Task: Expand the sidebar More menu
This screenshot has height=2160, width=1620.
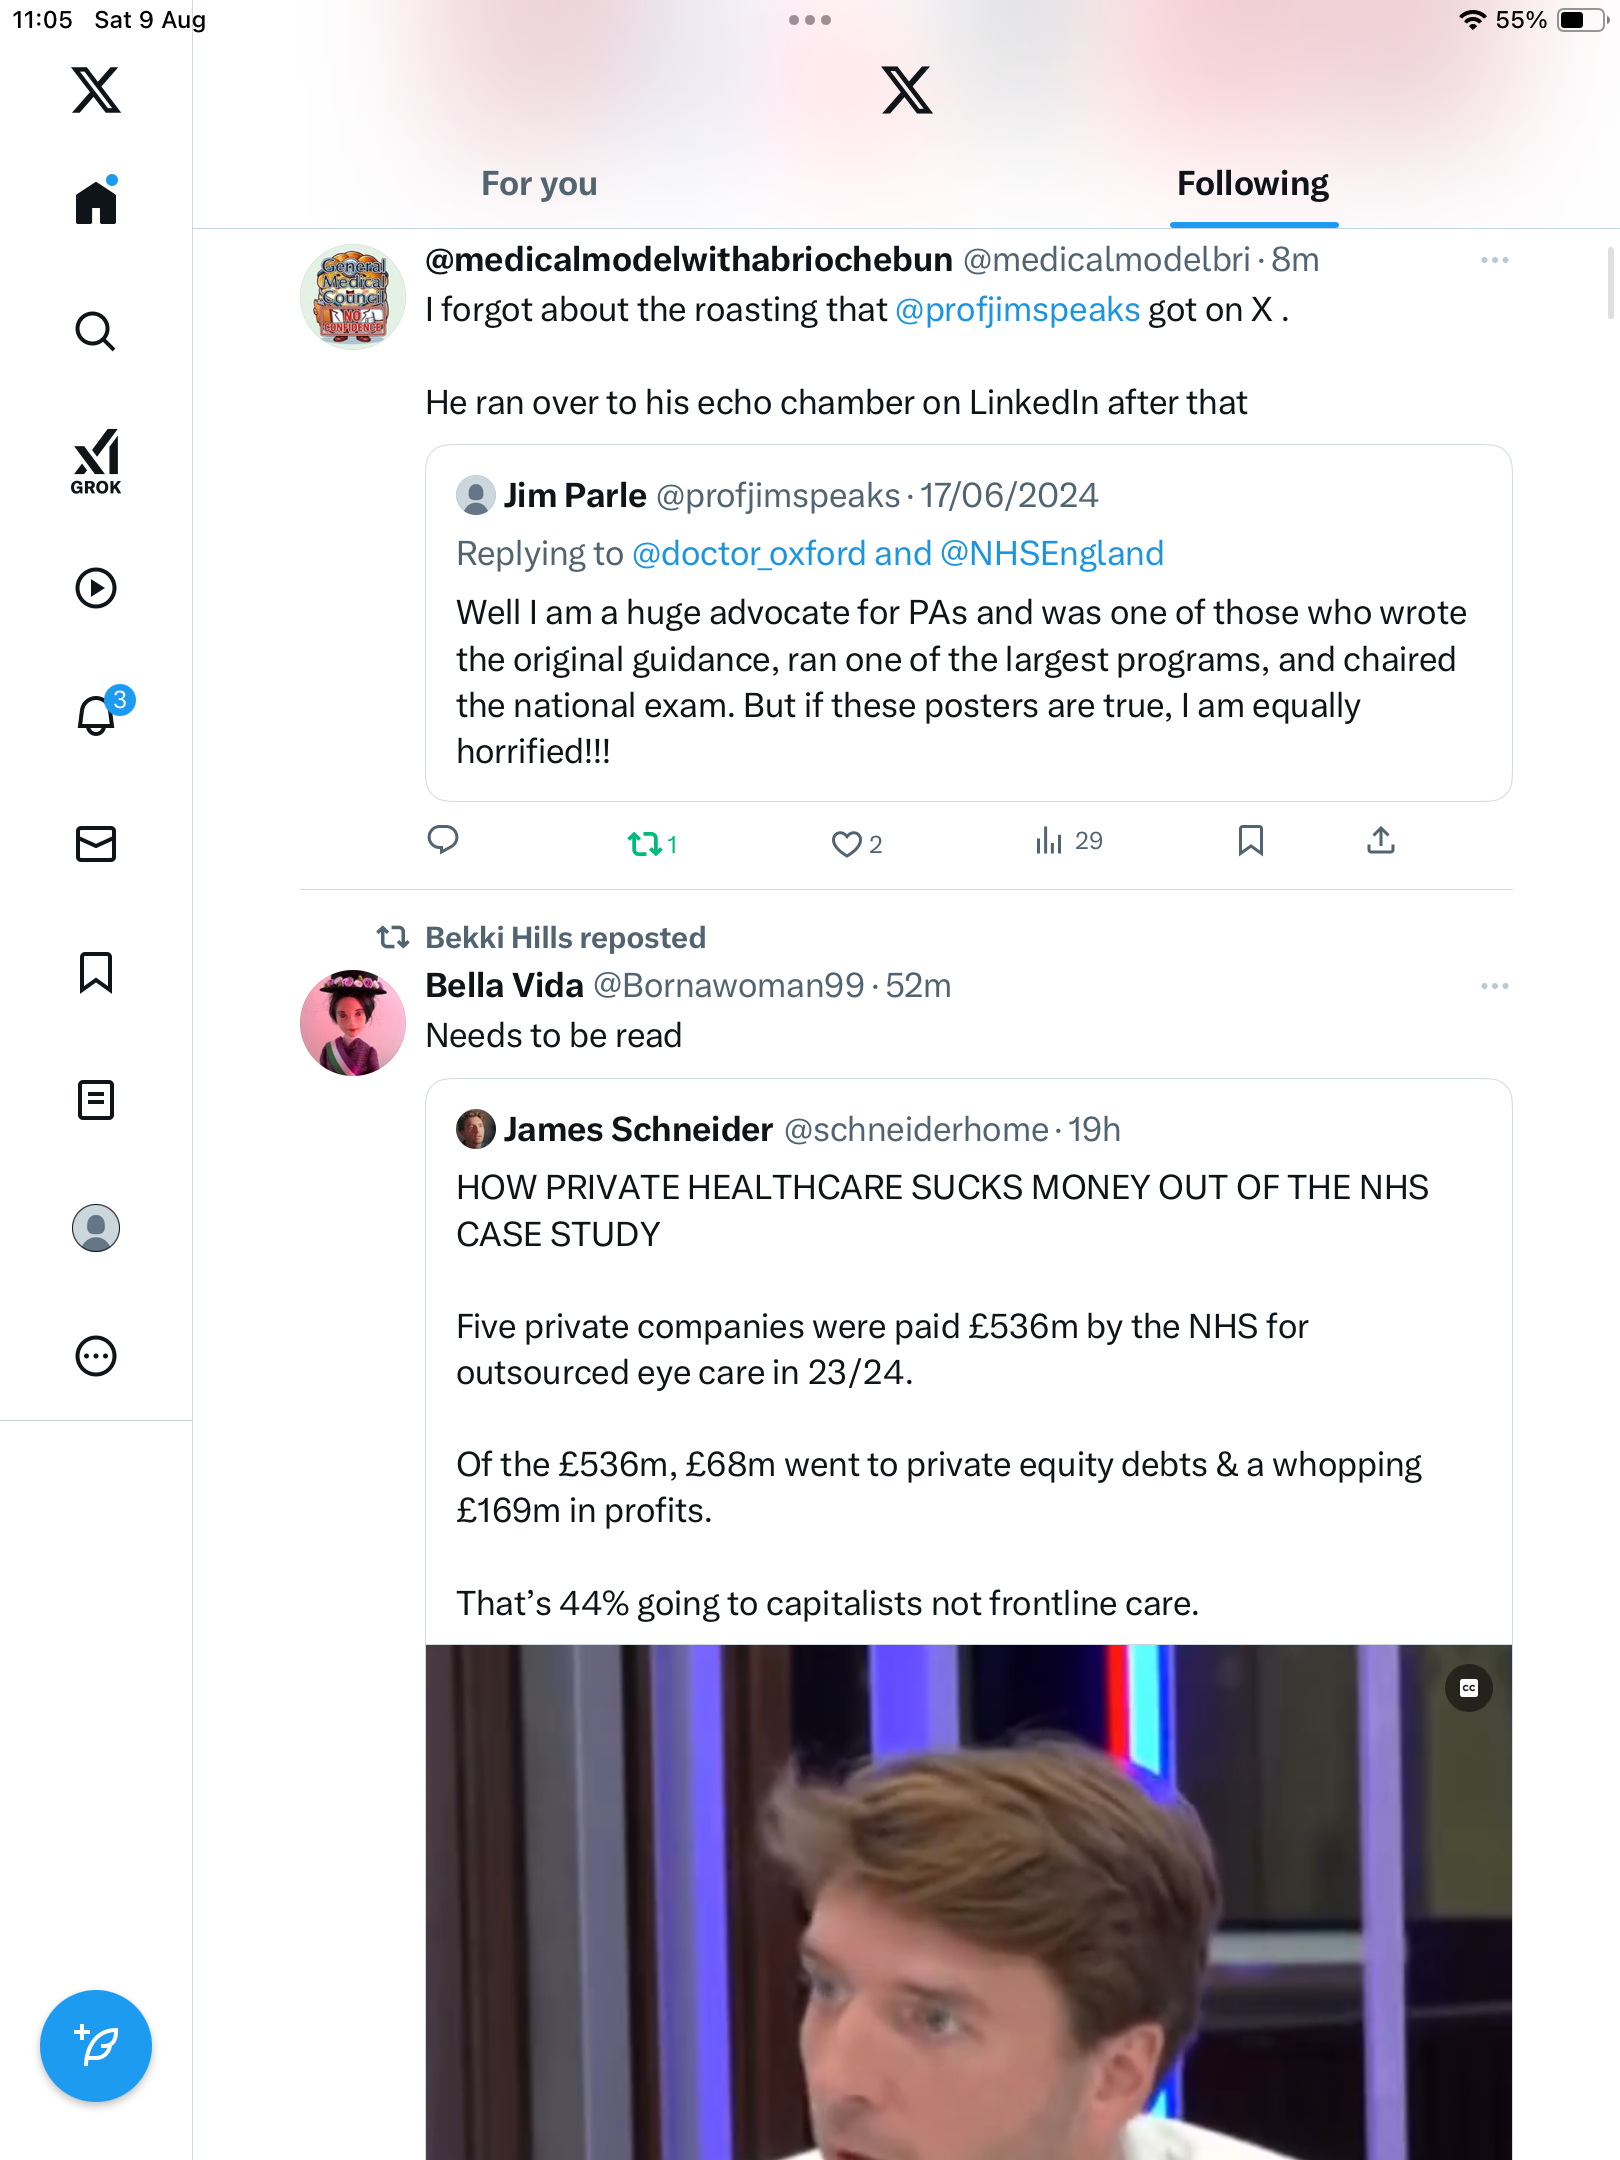Action: pyautogui.click(x=96, y=1356)
